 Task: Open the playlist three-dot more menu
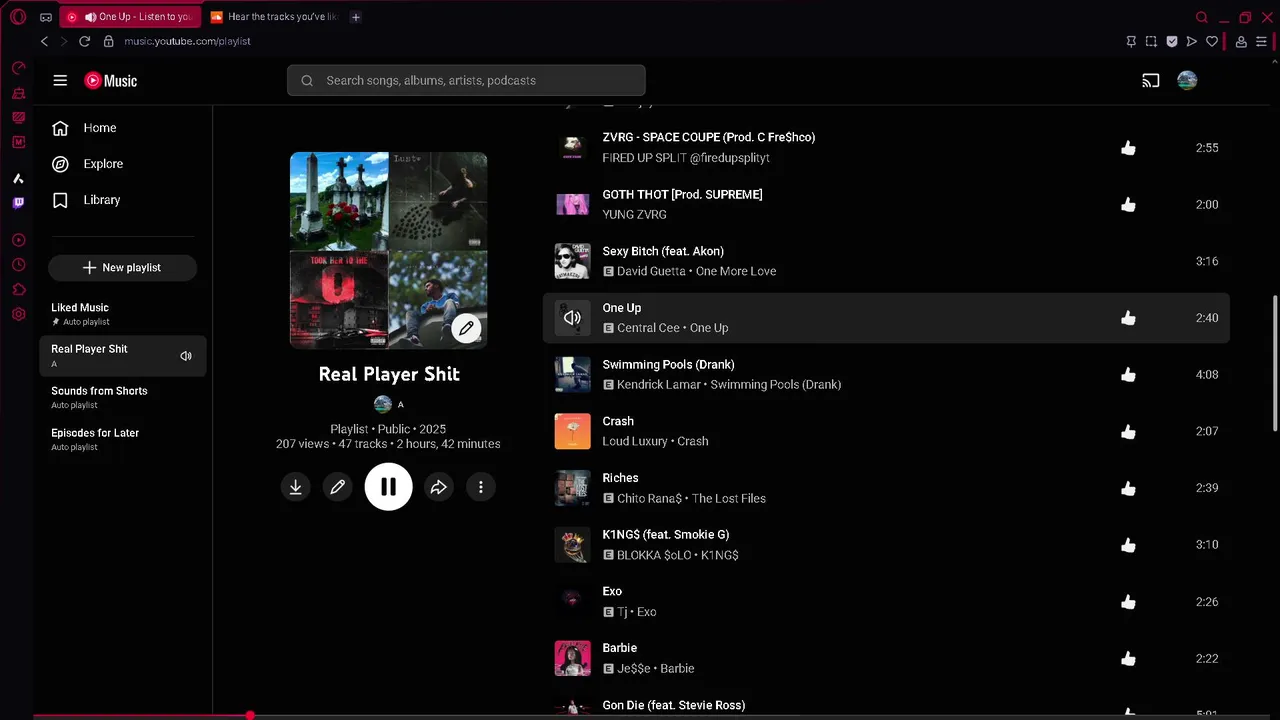point(481,487)
